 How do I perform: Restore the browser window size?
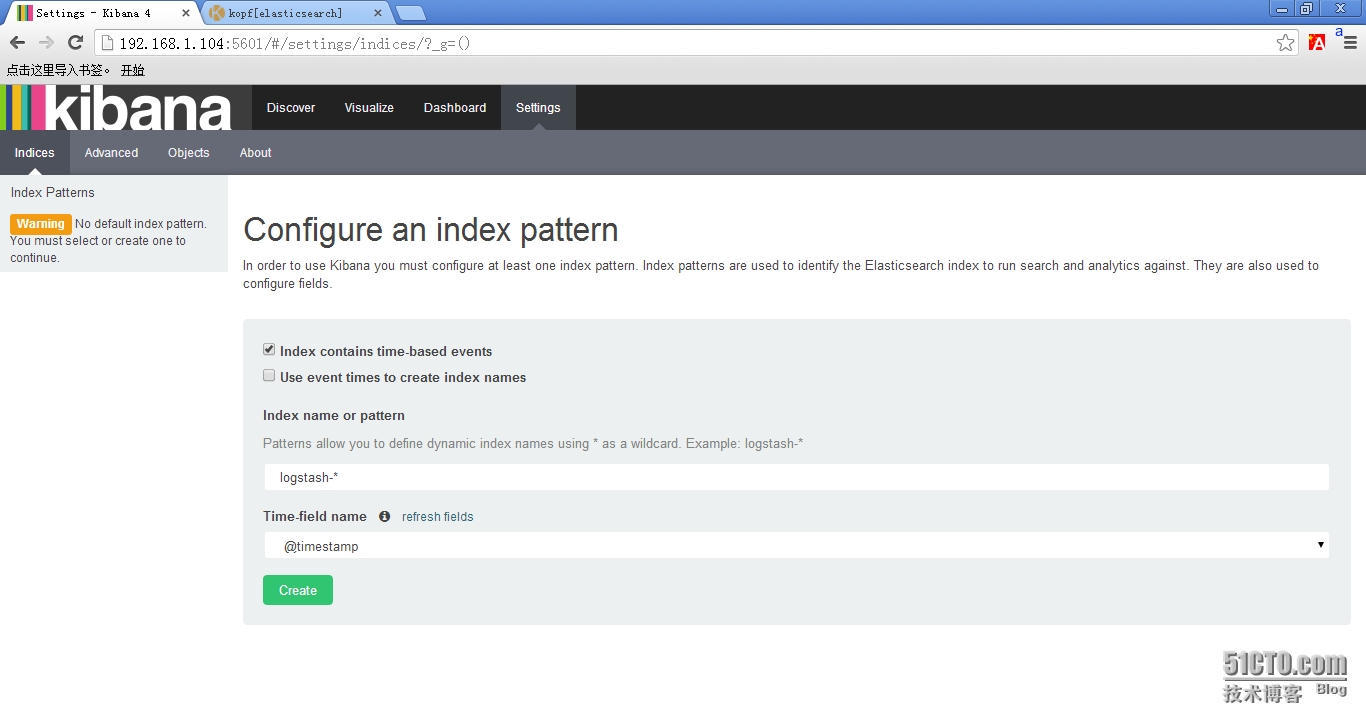click(1306, 8)
